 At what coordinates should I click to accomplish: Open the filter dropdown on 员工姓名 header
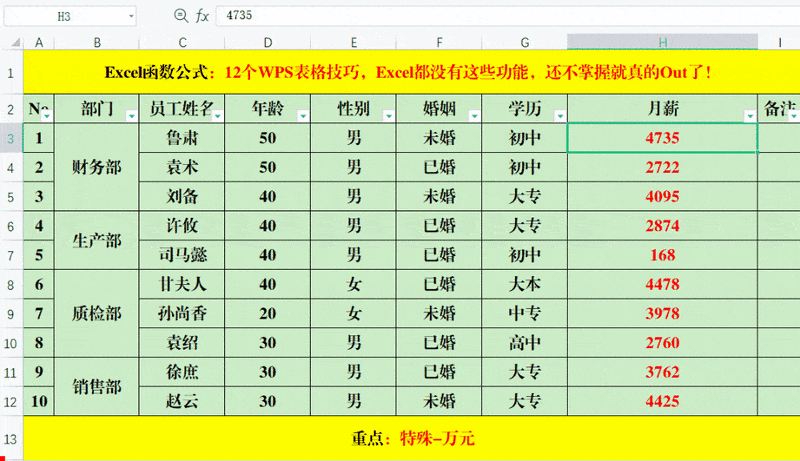[217, 116]
